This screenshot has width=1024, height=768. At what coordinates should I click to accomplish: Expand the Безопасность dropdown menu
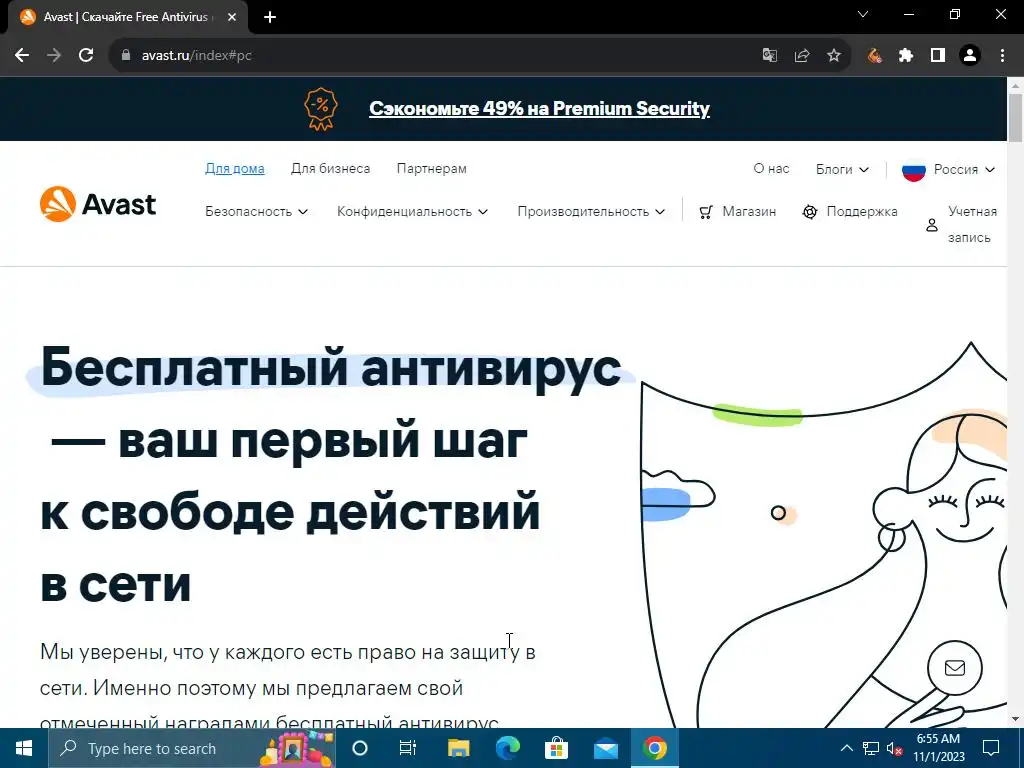[x=257, y=212]
